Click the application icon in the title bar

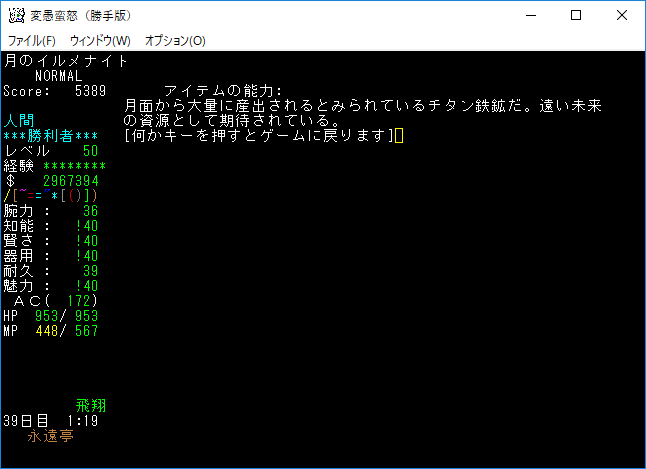15,16
